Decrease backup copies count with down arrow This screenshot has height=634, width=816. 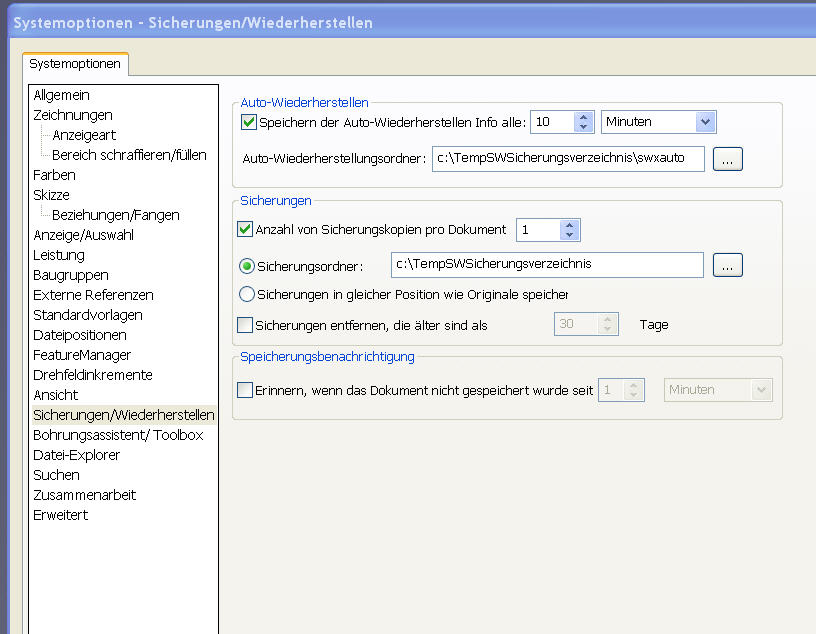coord(569,235)
